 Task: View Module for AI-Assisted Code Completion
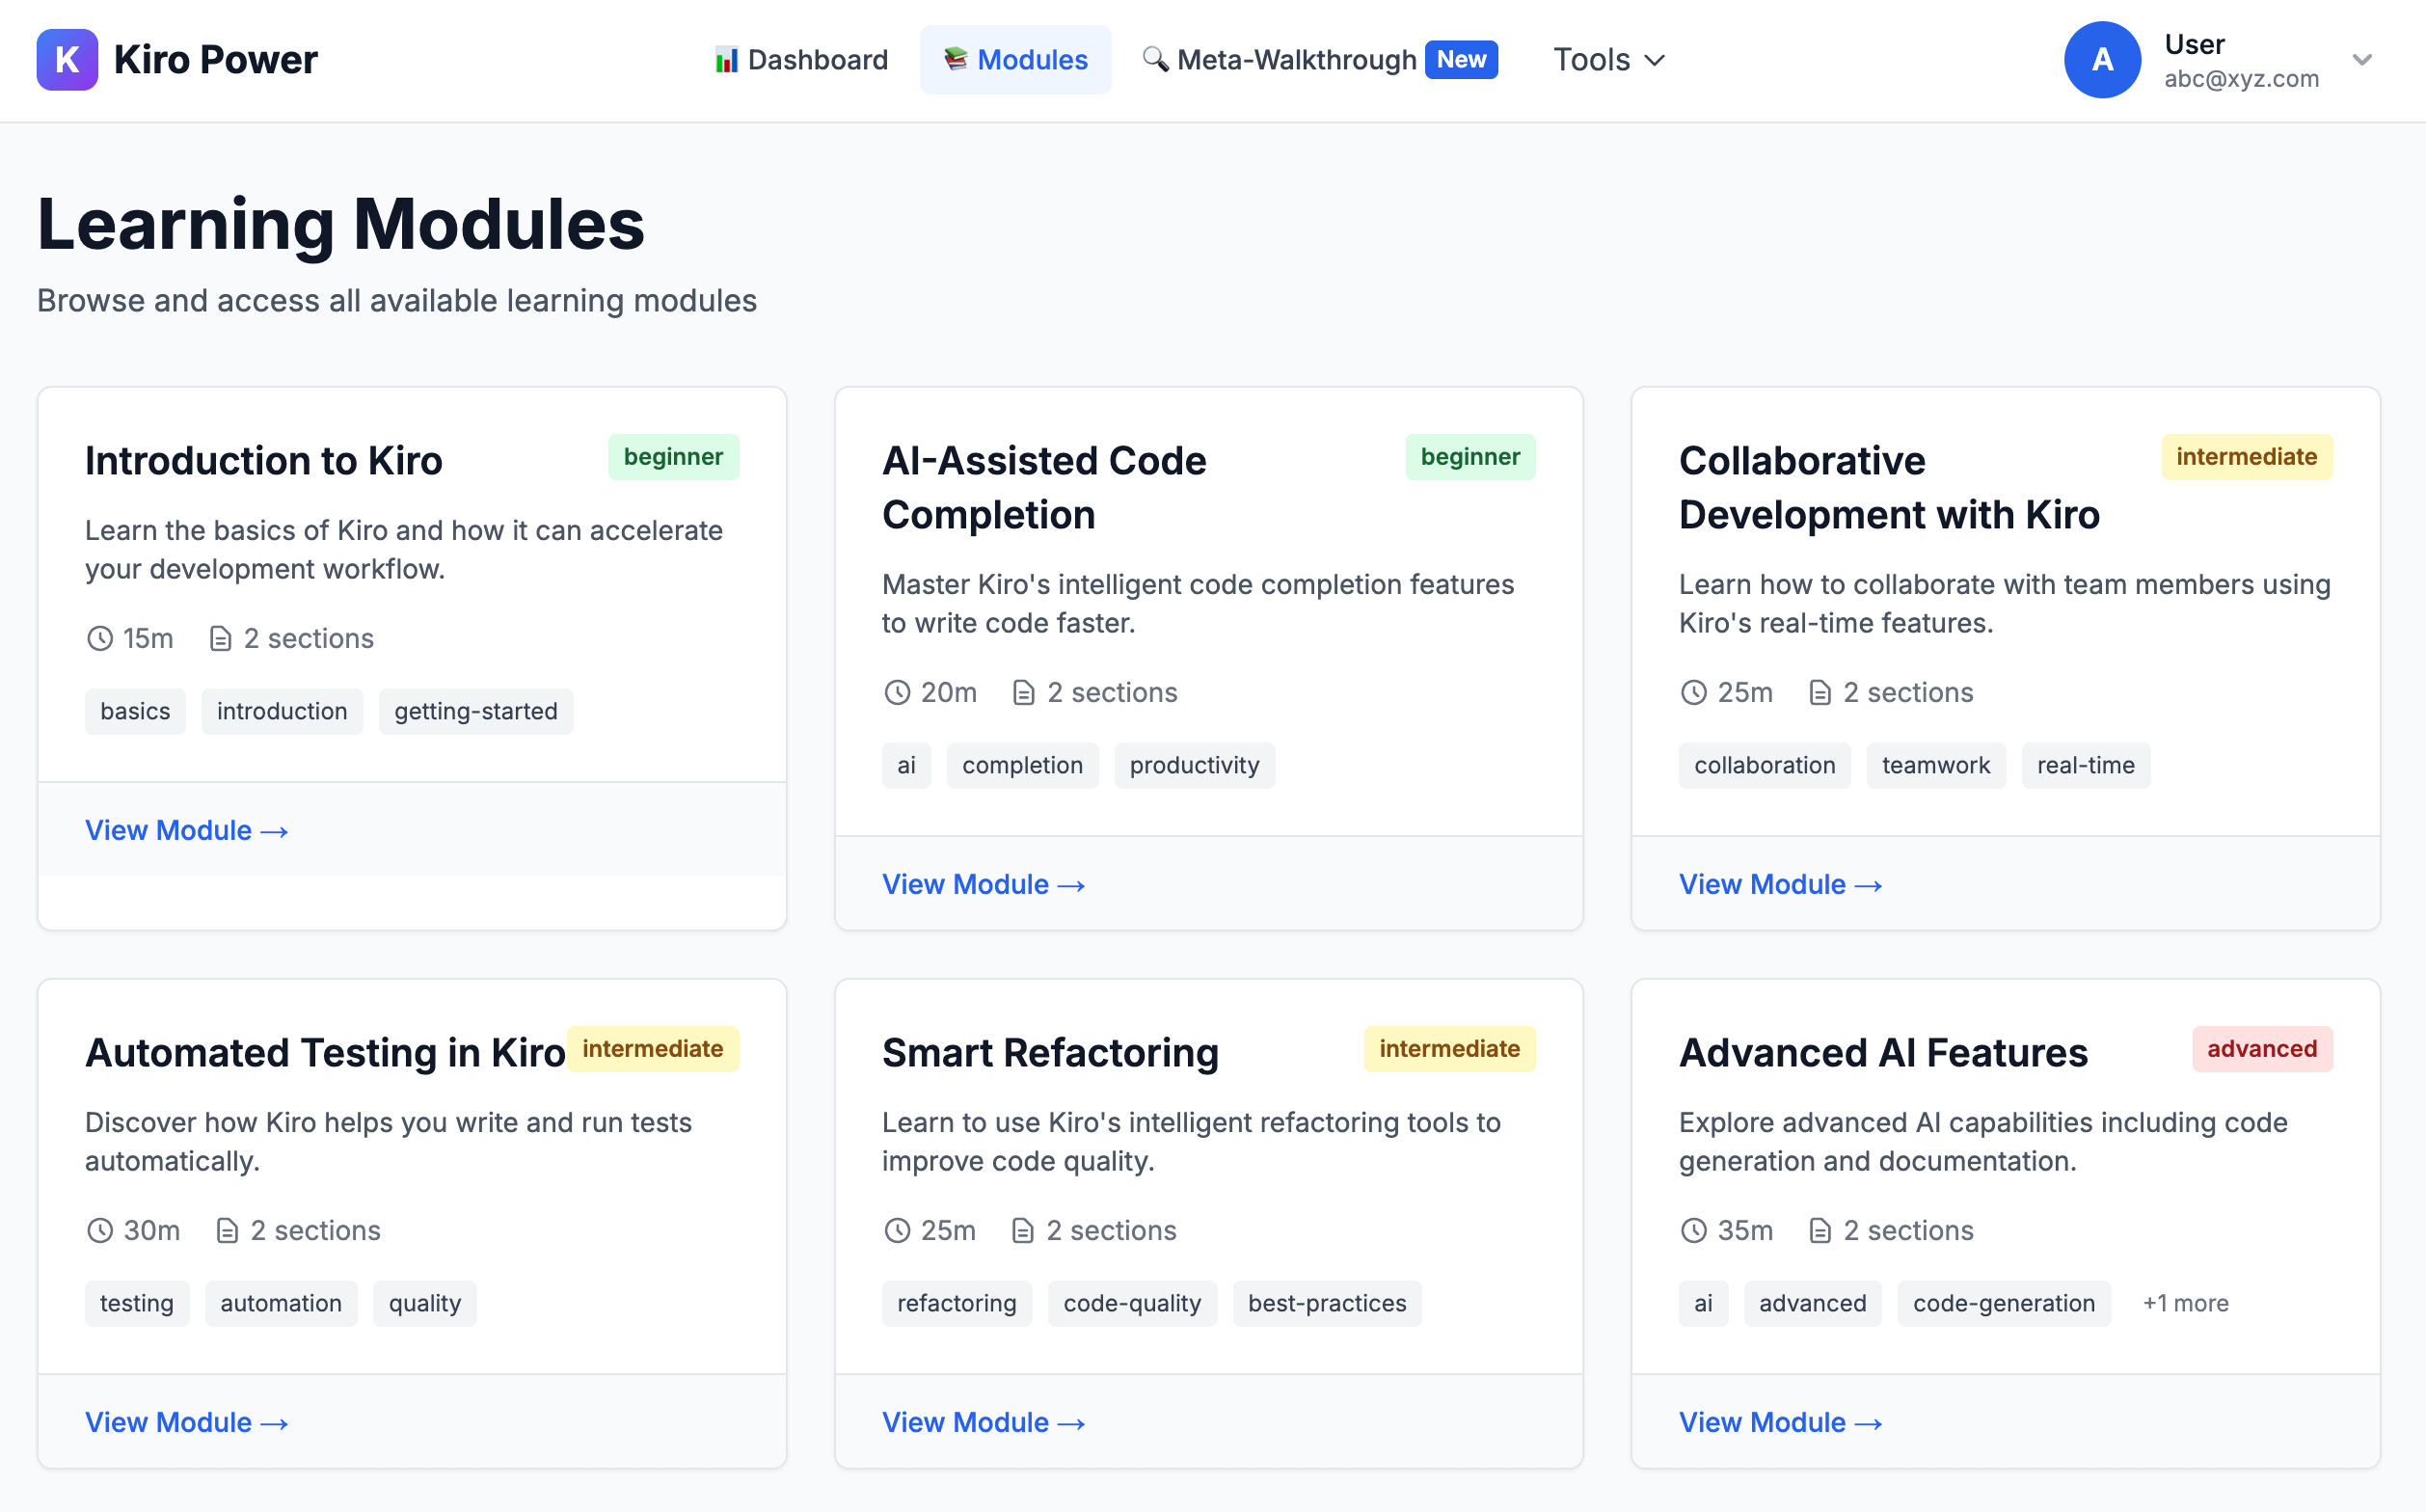pyautogui.click(x=984, y=884)
